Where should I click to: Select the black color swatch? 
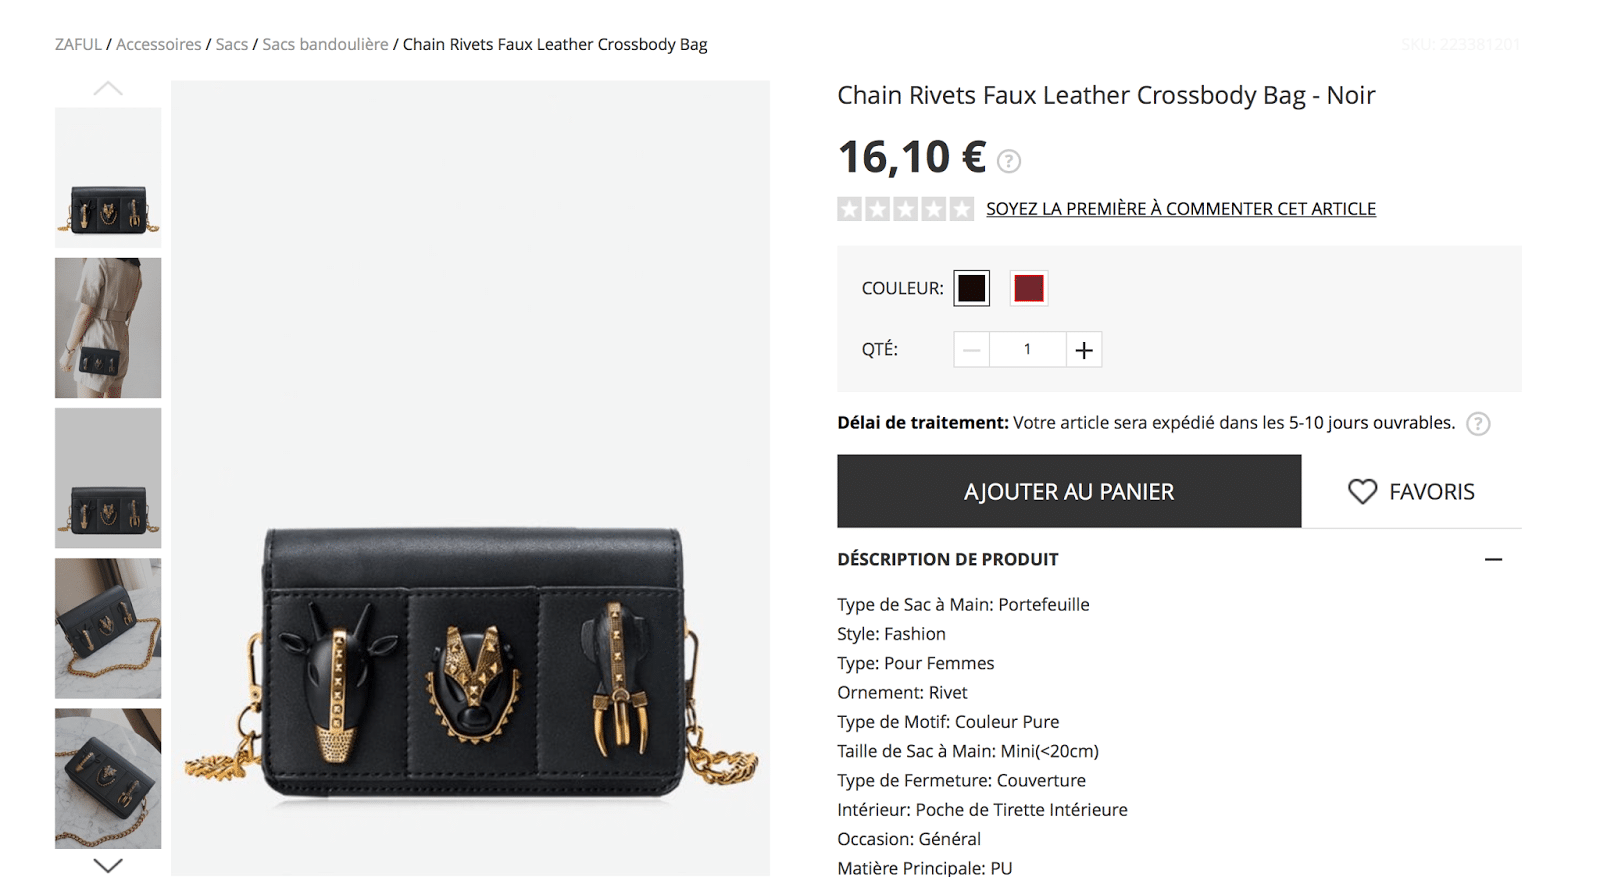[x=971, y=288]
